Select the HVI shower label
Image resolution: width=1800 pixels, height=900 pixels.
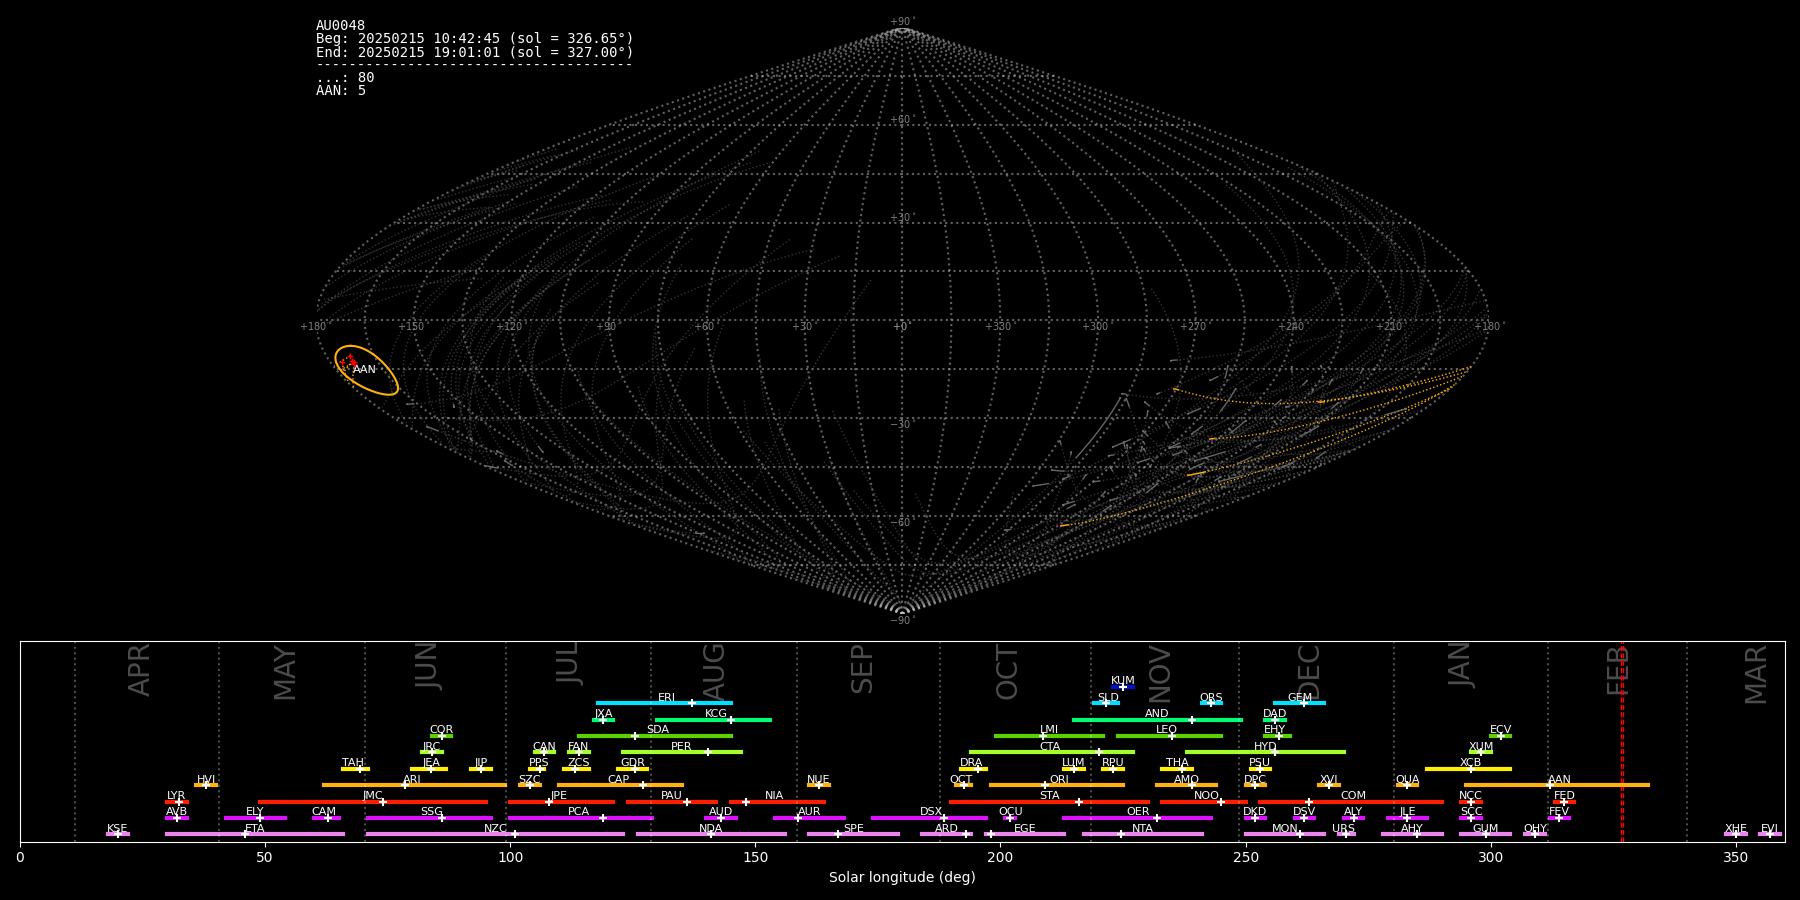[x=206, y=780]
